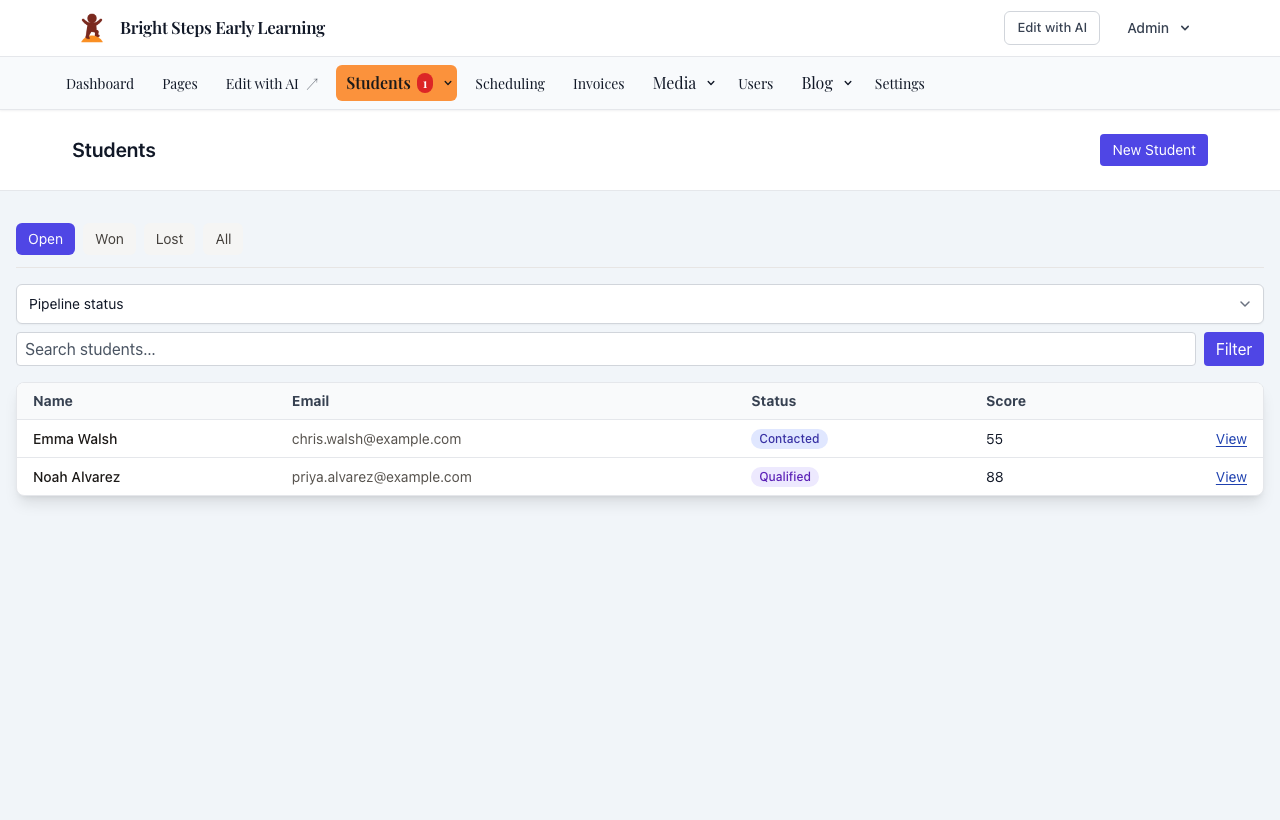The width and height of the screenshot is (1280, 820).
Task: Click the New Student button
Action: pos(1154,150)
